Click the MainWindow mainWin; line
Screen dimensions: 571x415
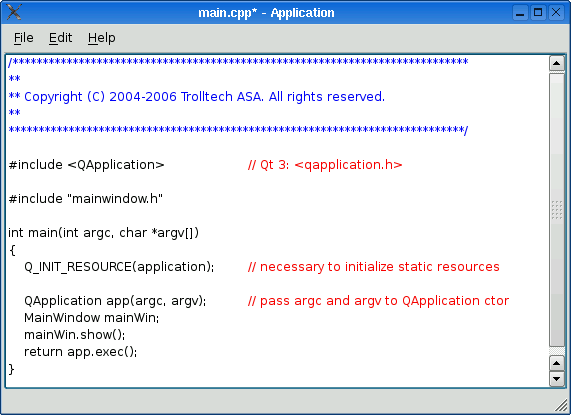click(x=92, y=318)
